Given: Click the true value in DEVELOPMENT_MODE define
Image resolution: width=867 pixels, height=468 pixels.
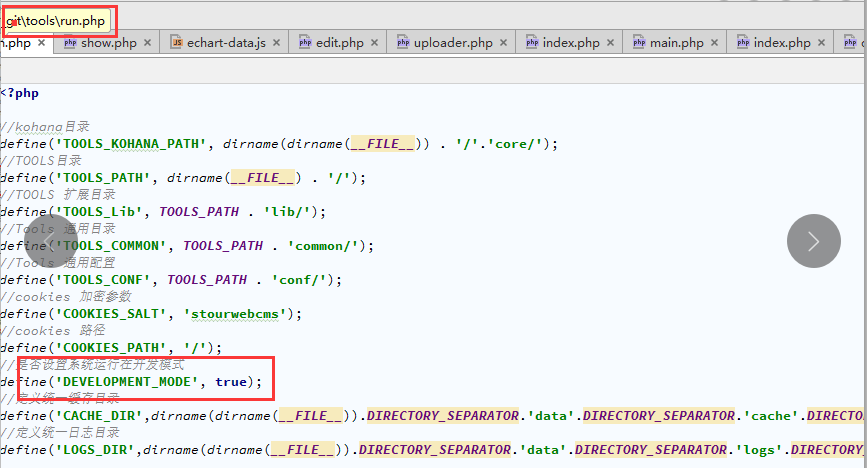Looking at the screenshot, I should pyautogui.click(x=230, y=382).
